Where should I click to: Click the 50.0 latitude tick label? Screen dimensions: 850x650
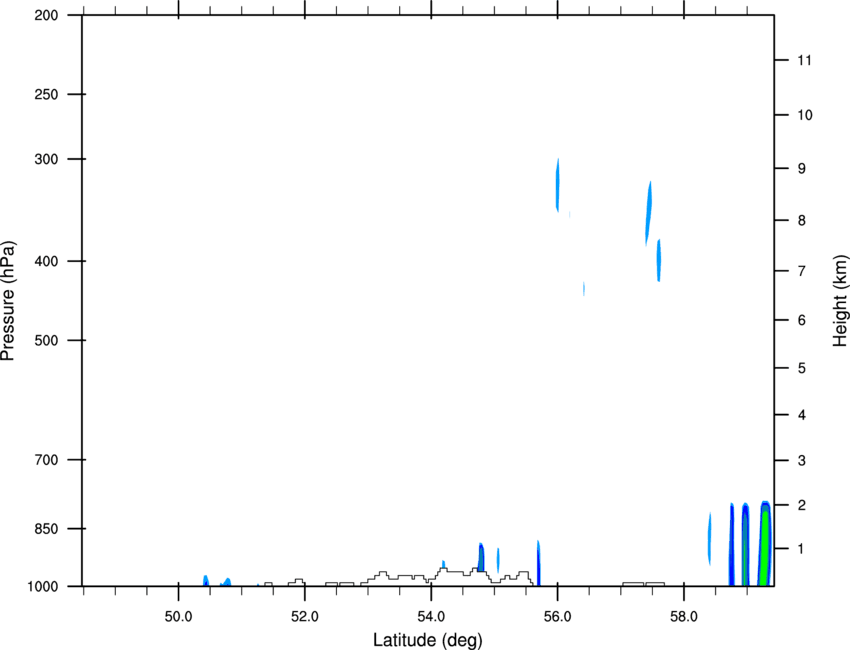(x=178, y=617)
